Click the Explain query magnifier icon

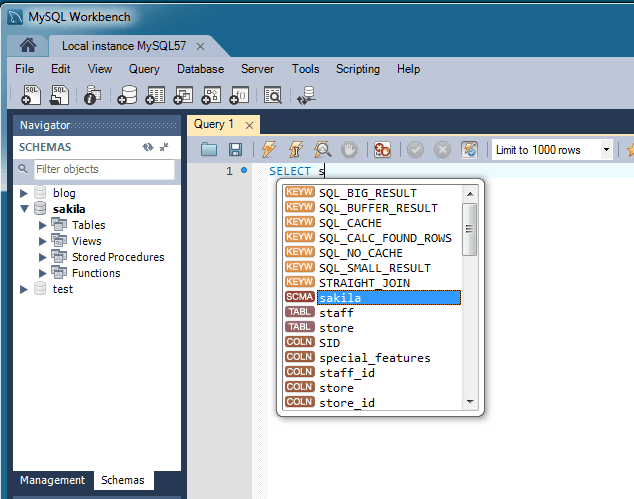coord(322,150)
